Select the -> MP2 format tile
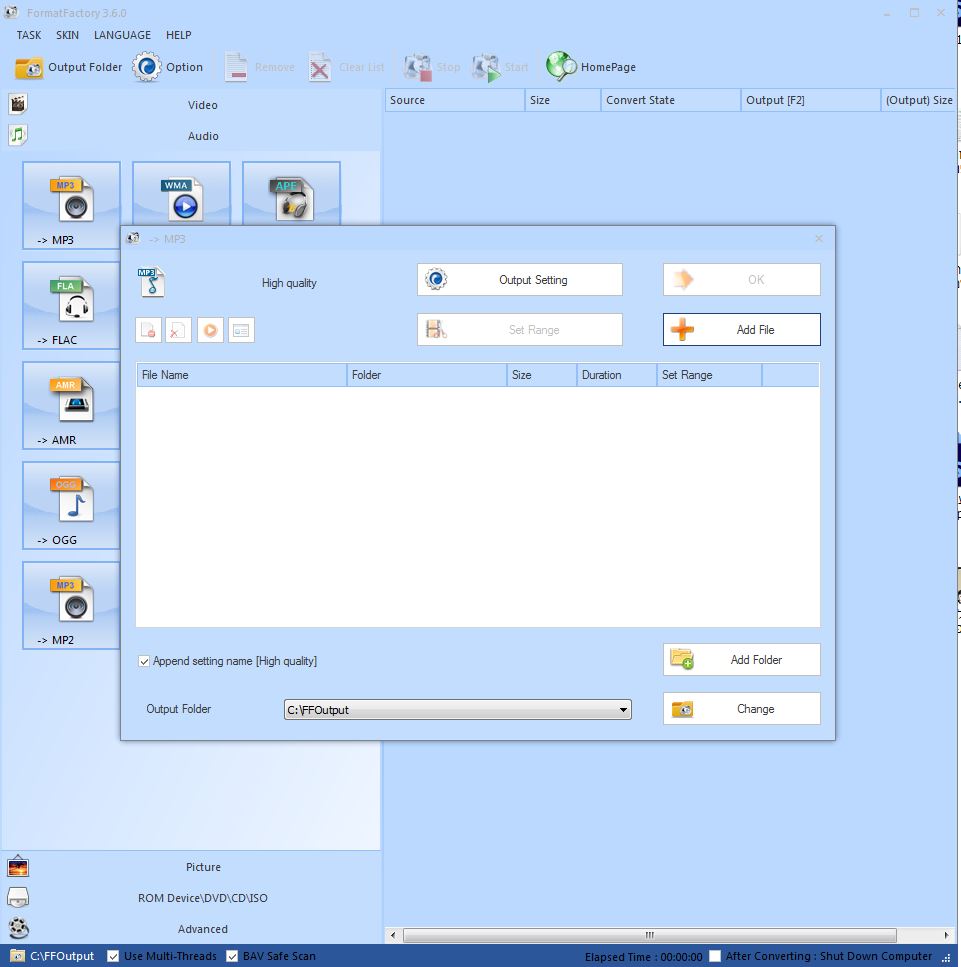 click(x=72, y=605)
